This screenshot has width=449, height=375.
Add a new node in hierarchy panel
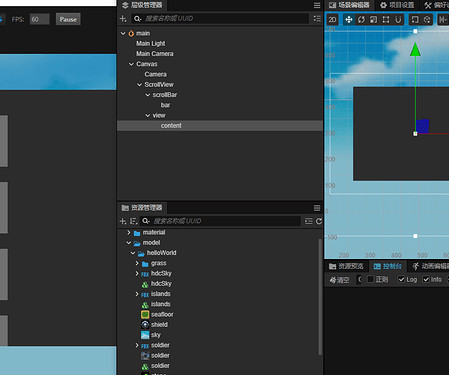point(123,19)
